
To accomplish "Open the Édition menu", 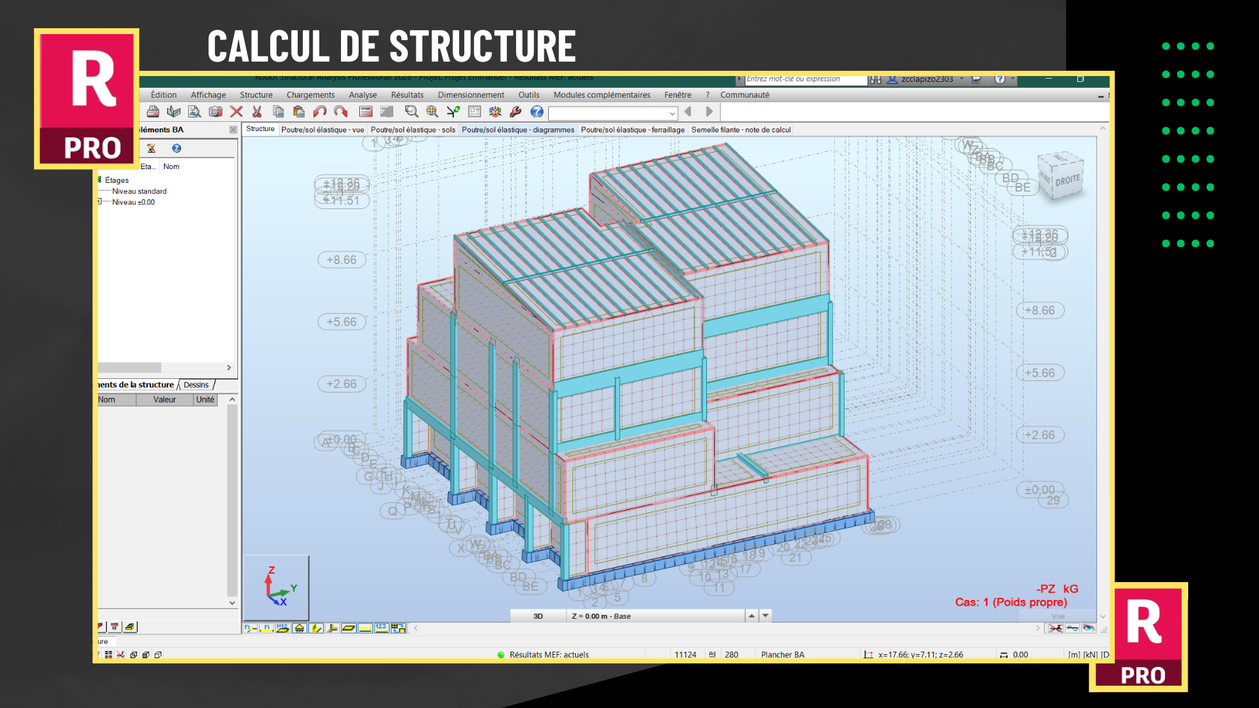I will (164, 95).
